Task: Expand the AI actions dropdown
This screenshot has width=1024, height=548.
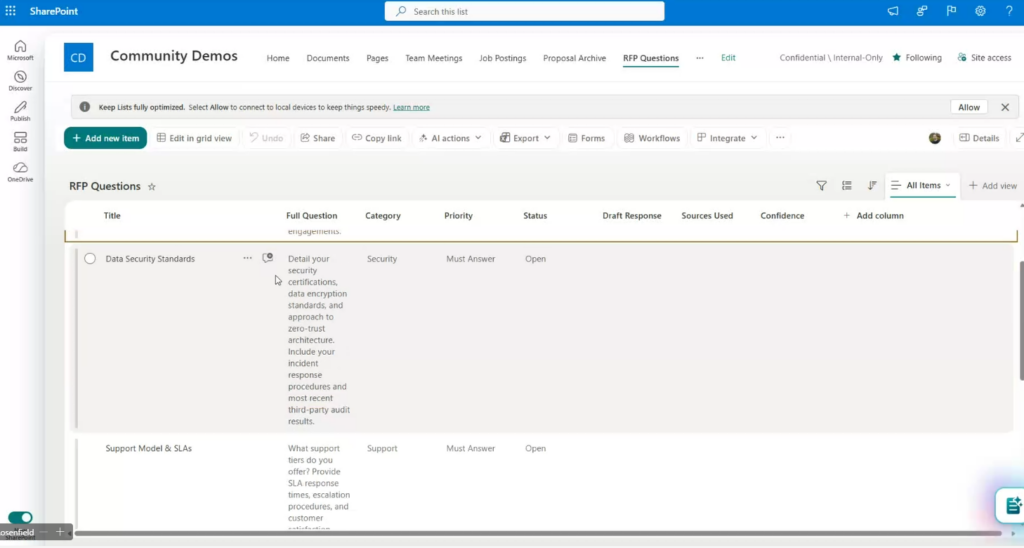Action: (x=450, y=138)
